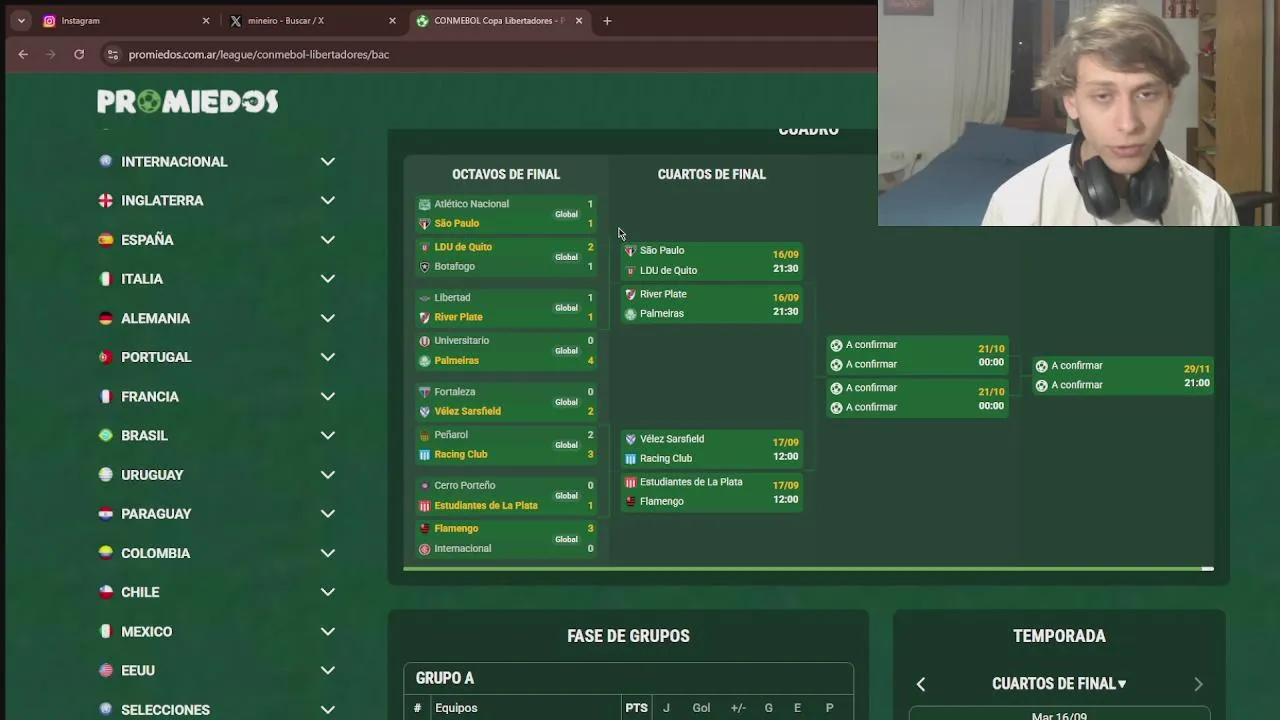Expand the Uruguay section

point(327,474)
